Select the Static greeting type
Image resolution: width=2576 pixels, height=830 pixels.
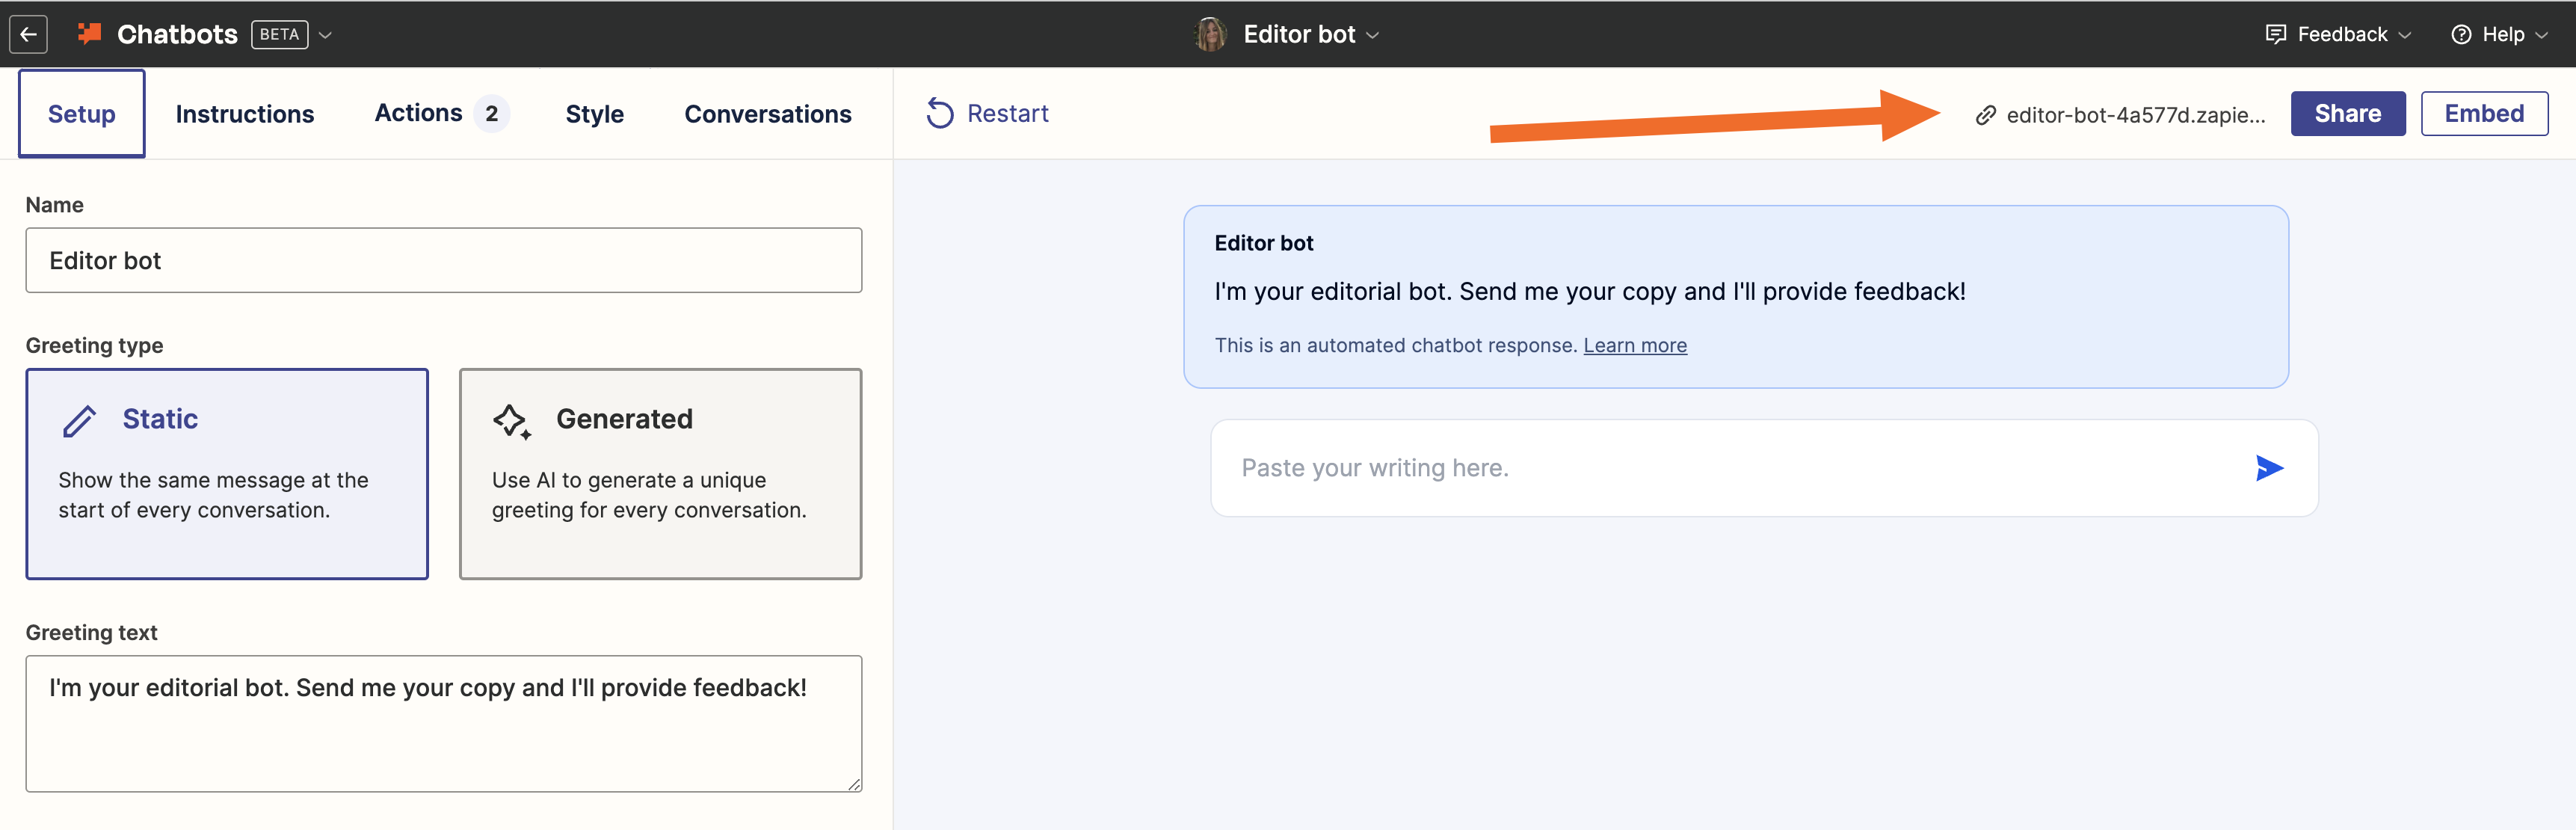[227, 474]
